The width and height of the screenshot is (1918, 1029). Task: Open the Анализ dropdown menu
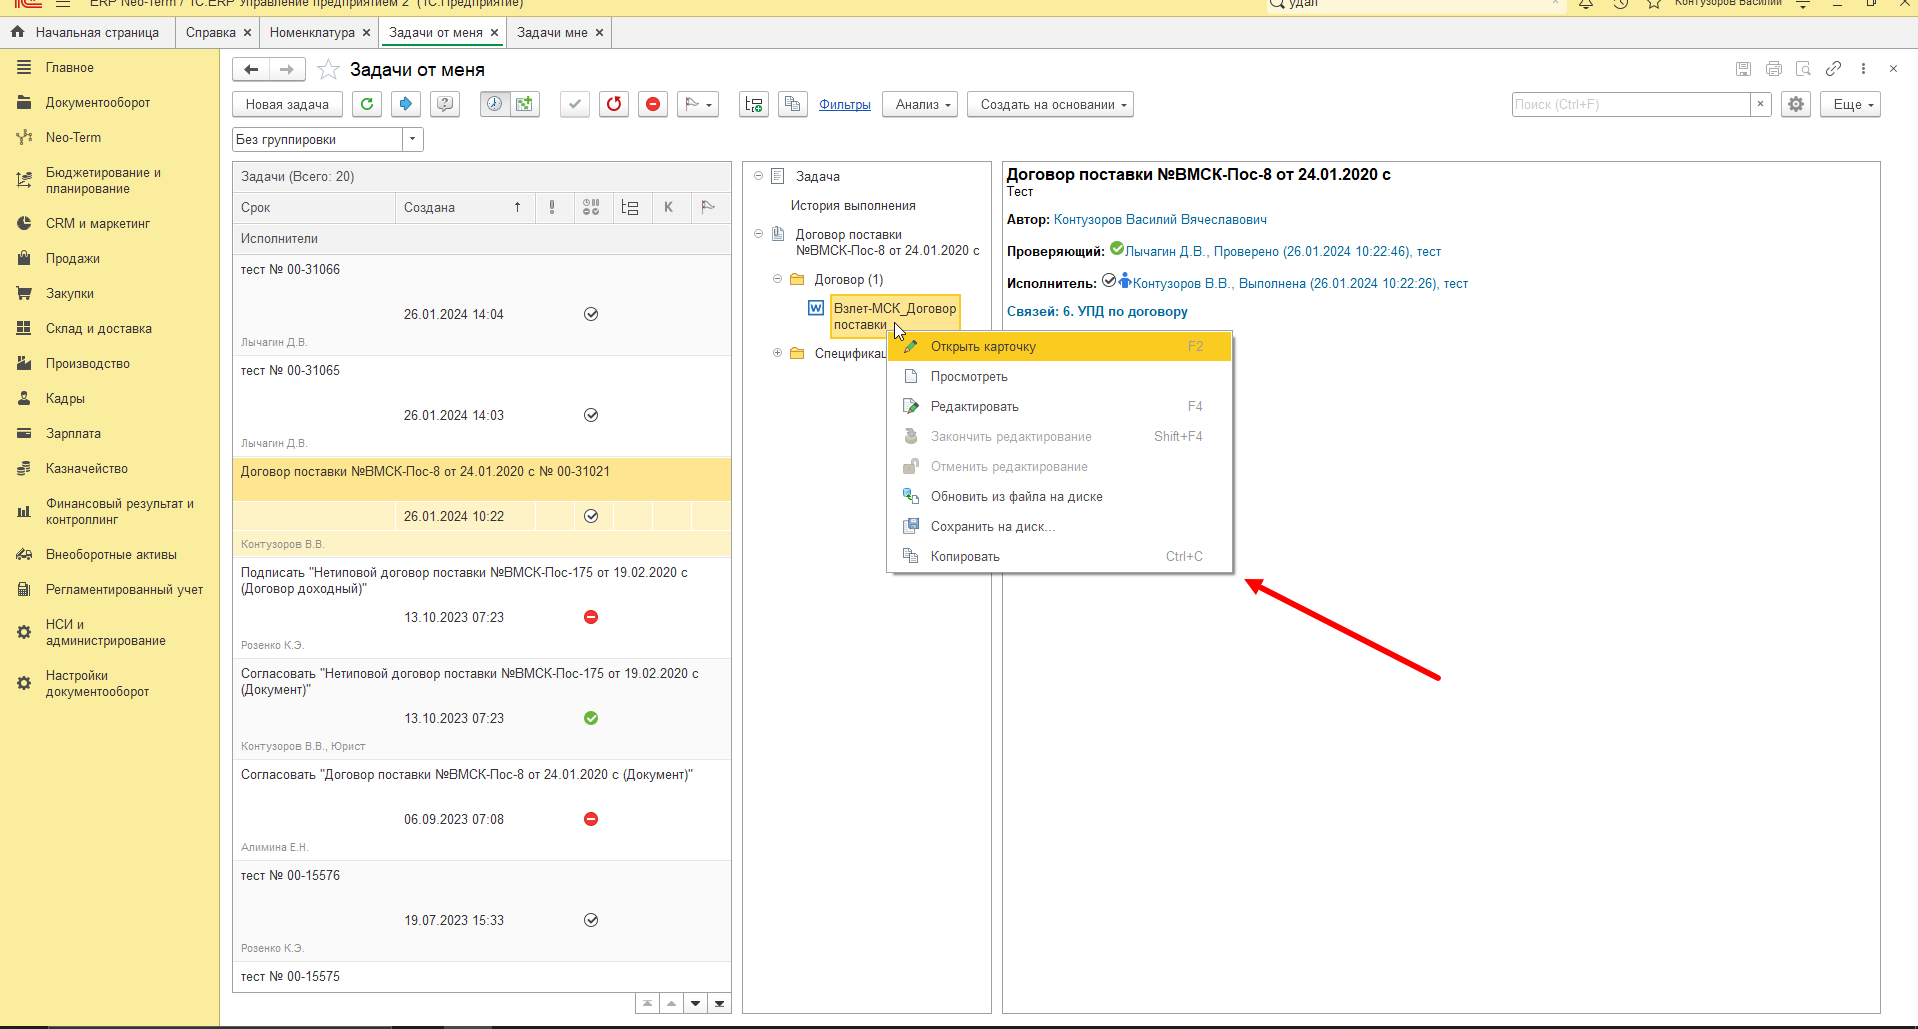click(x=920, y=104)
